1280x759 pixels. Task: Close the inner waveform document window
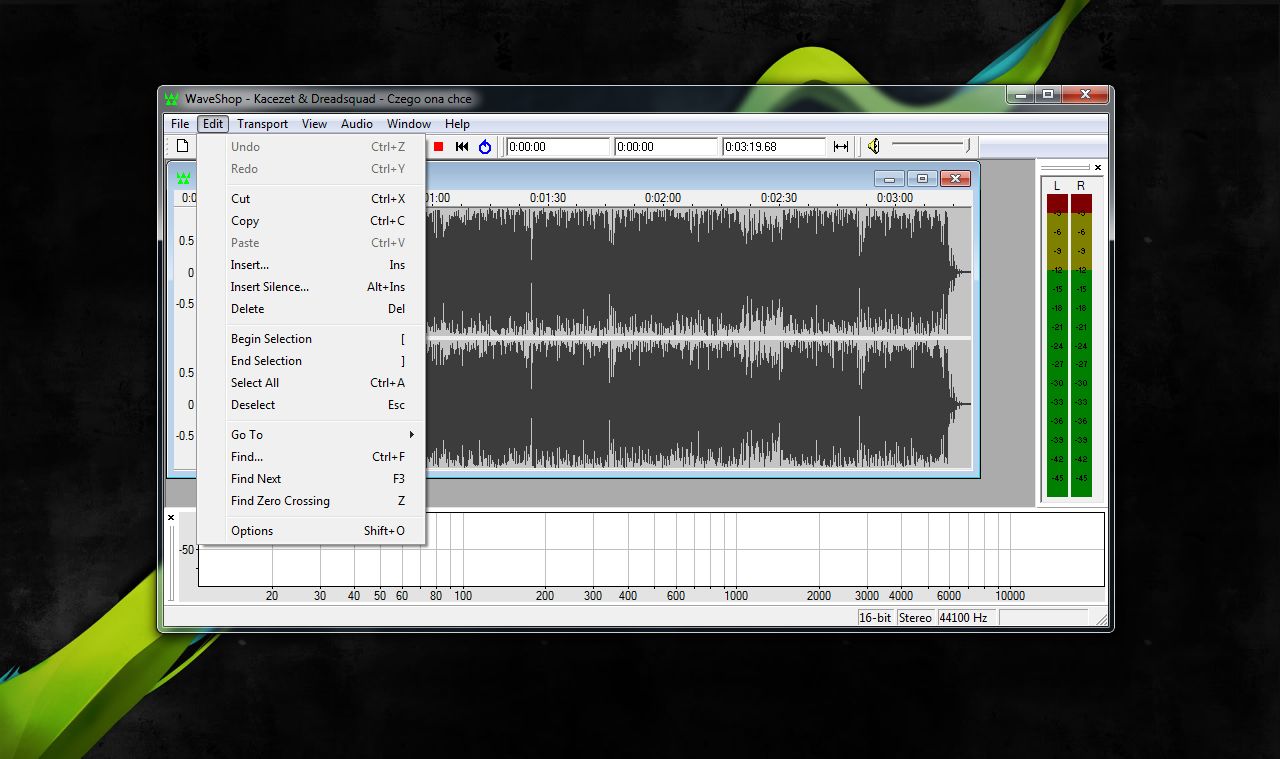(955, 178)
